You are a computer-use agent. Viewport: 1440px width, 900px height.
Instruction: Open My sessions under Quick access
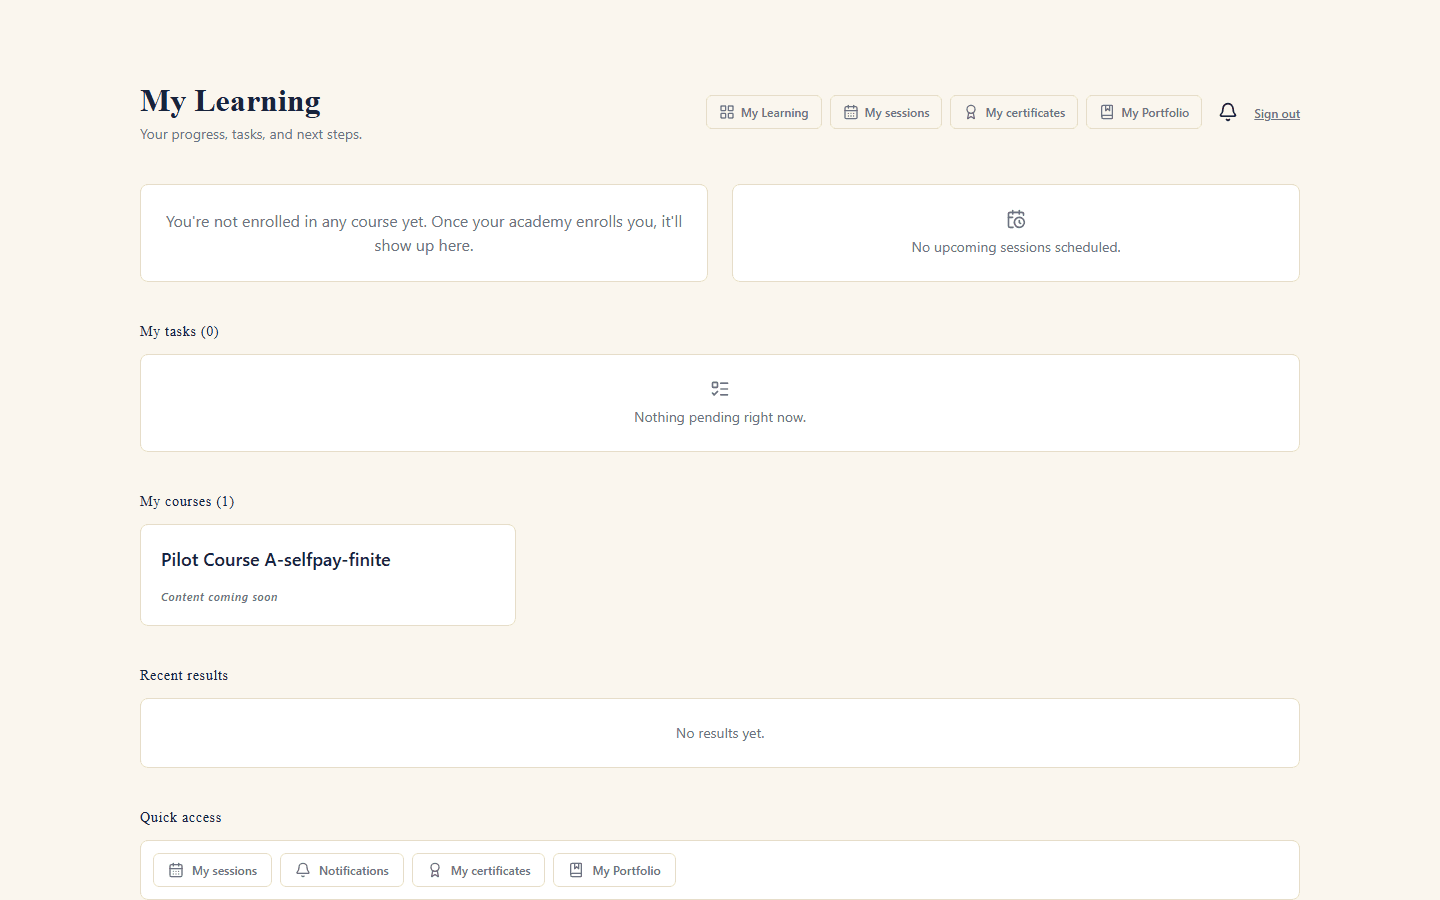(212, 870)
